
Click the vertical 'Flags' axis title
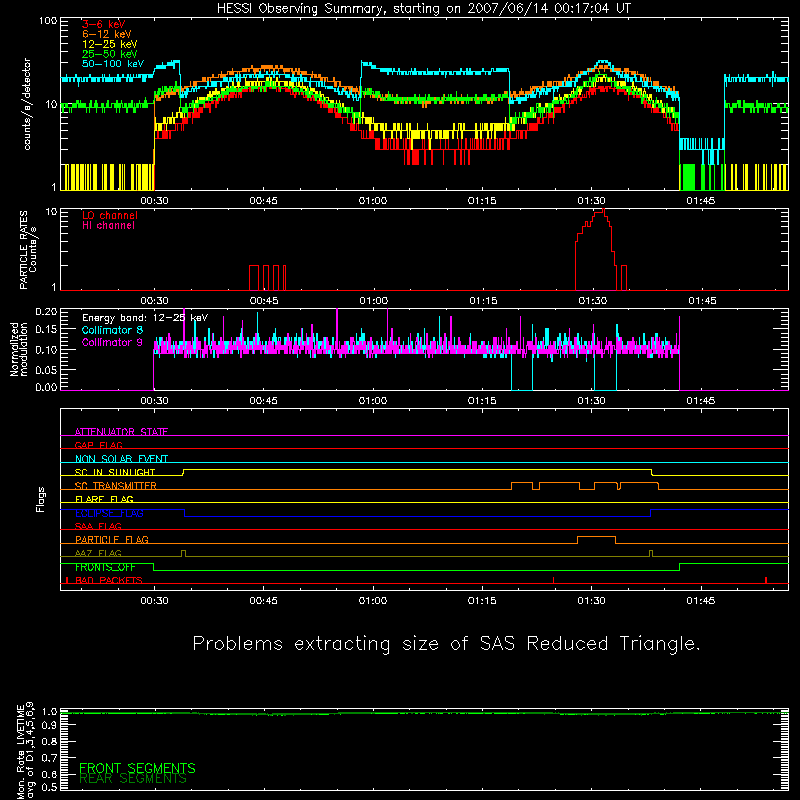point(40,499)
